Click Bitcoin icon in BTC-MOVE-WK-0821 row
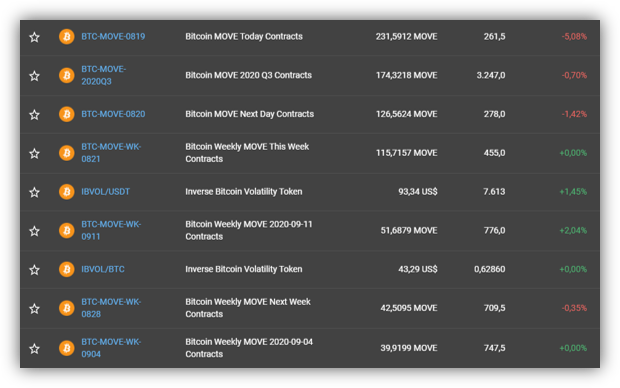The height and width of the screenshot is (388, 620). [66, 153]
